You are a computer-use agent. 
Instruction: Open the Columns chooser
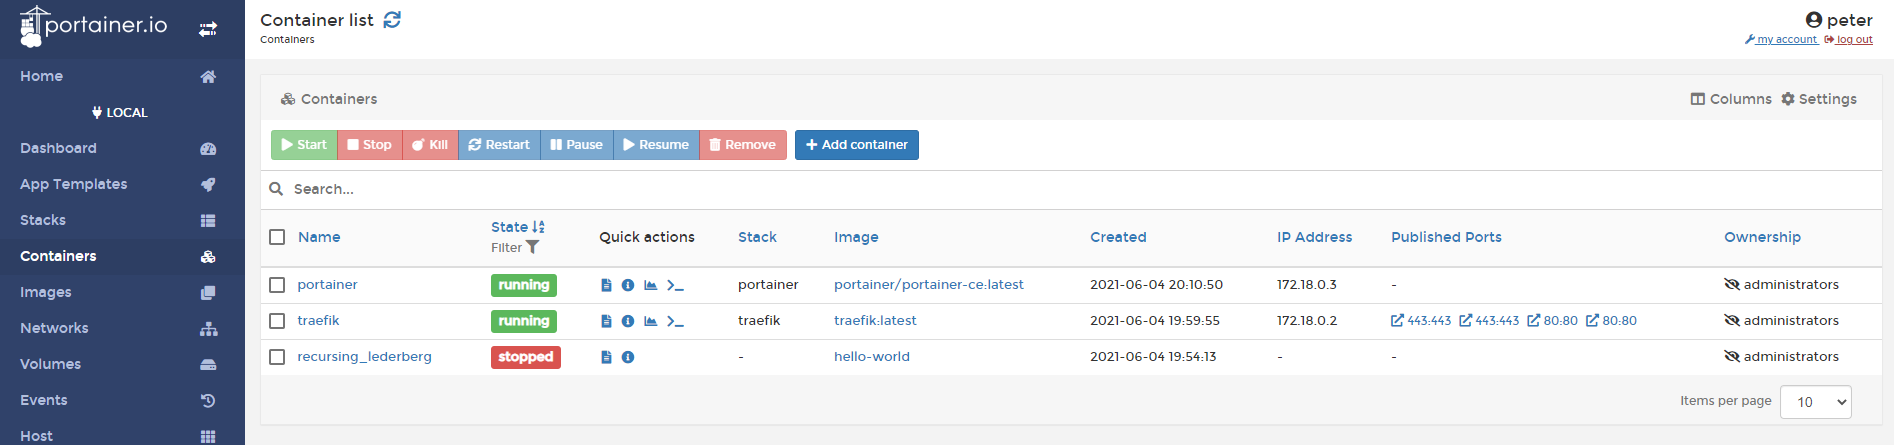tap(1731, 99)
